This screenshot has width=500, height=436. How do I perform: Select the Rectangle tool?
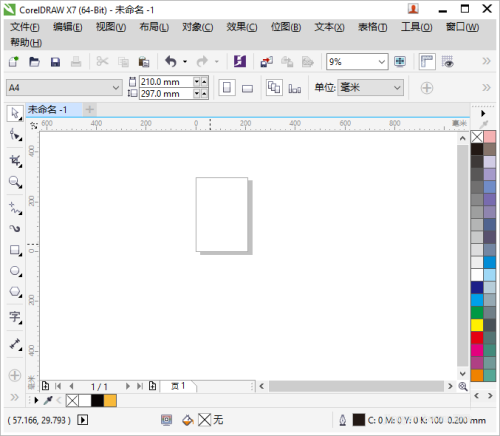point(15,250)
